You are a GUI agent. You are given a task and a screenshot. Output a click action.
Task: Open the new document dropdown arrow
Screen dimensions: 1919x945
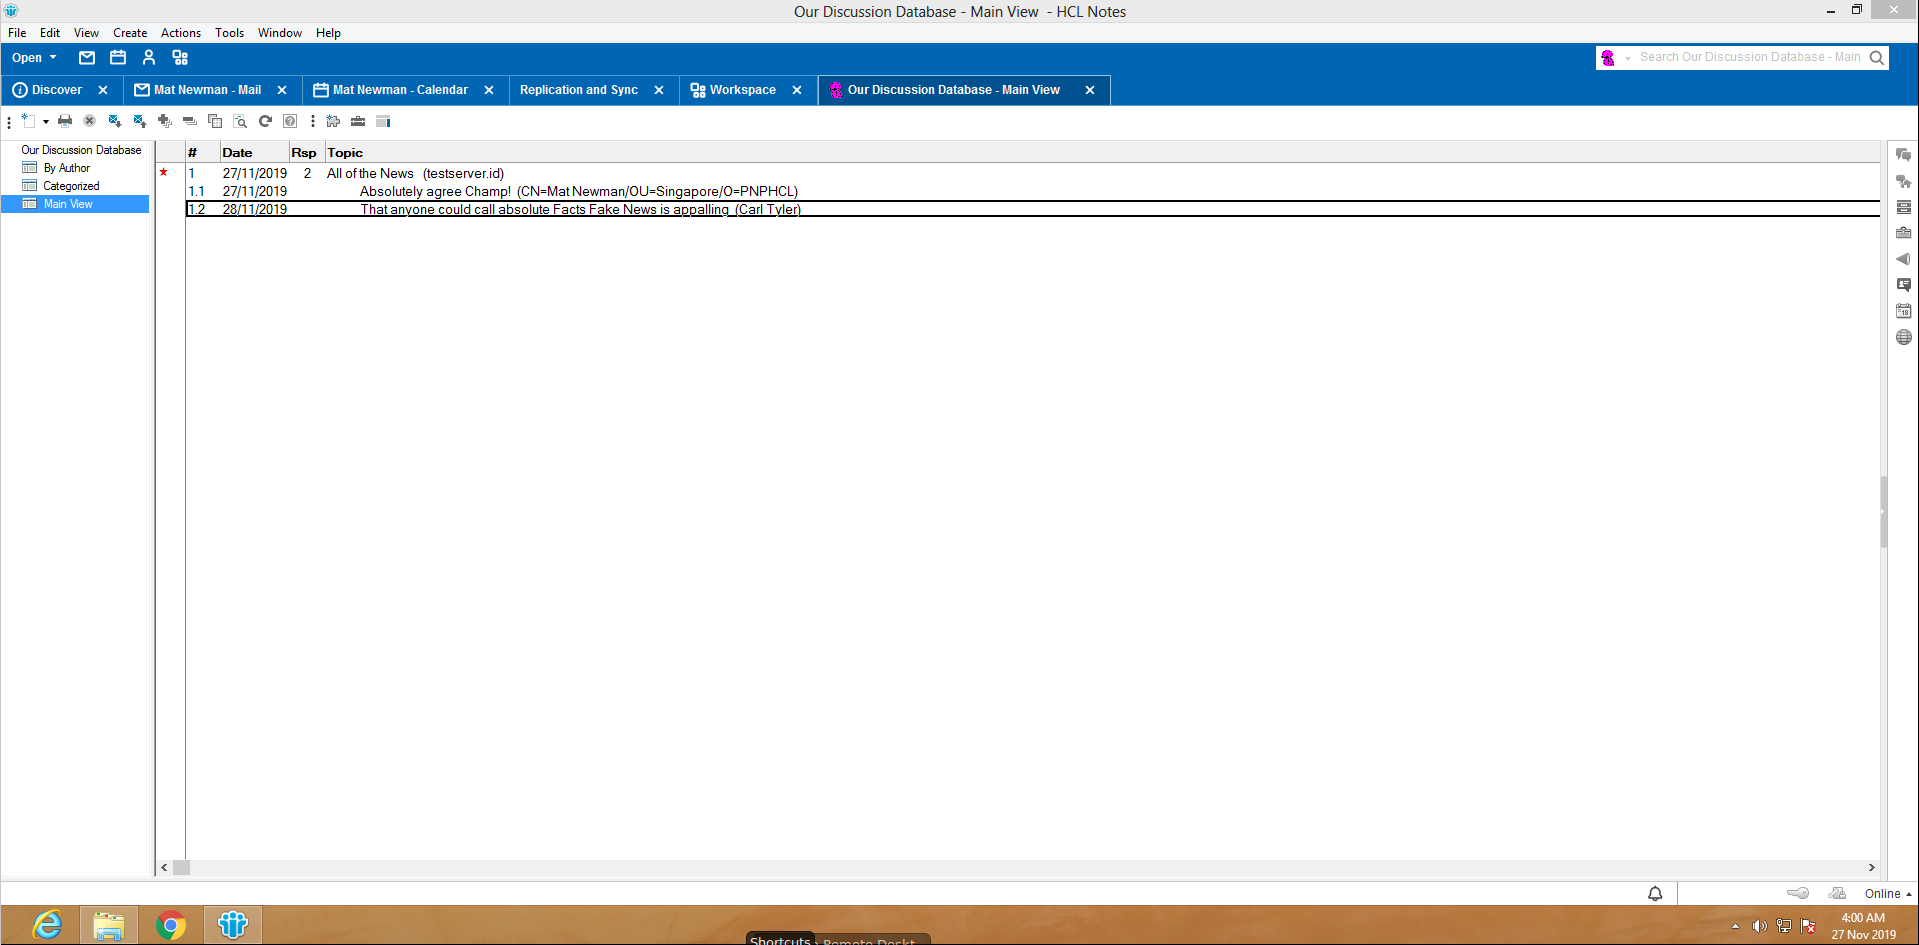(x=46, y=122)
